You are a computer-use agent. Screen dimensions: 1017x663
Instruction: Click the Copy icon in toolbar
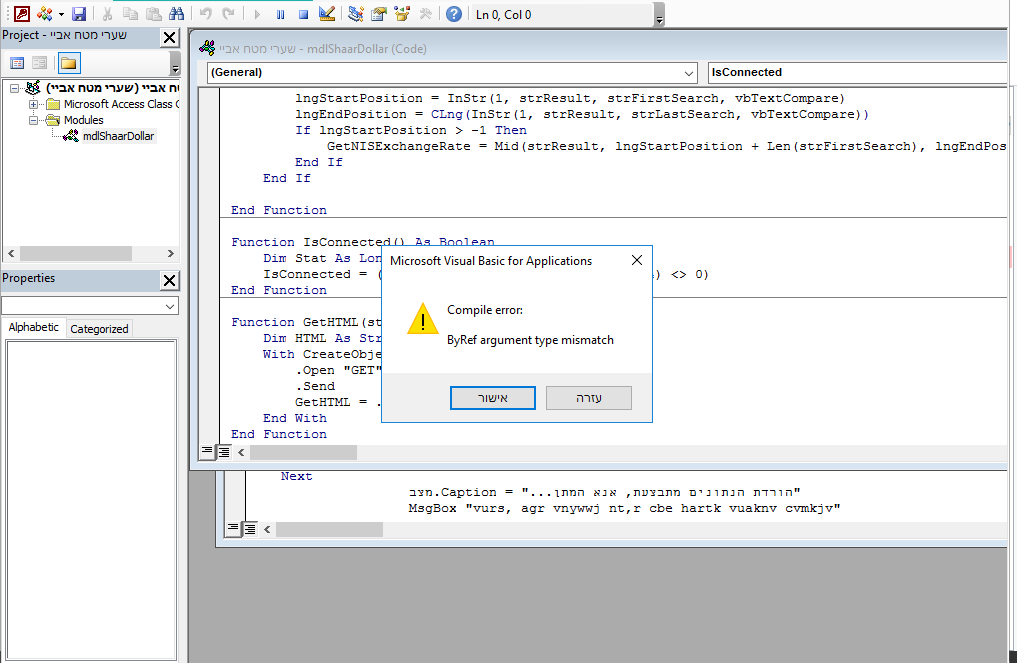130,14
